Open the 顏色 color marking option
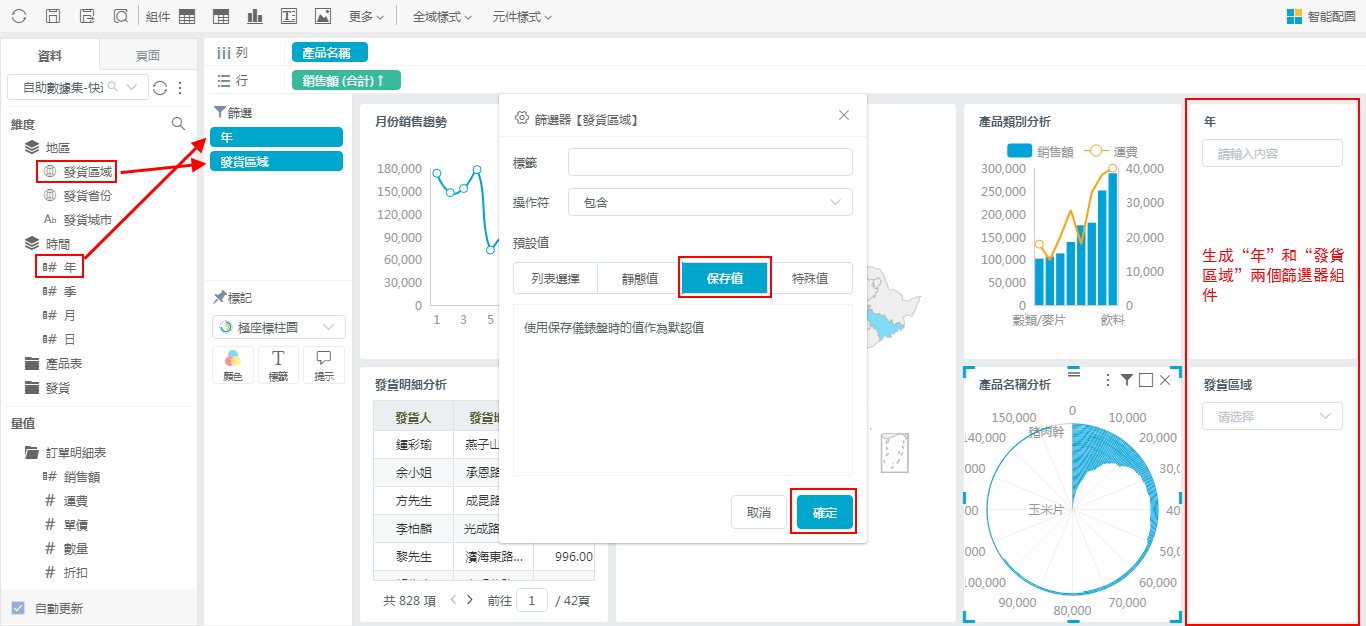1366x626 pixels. [233, 365]
